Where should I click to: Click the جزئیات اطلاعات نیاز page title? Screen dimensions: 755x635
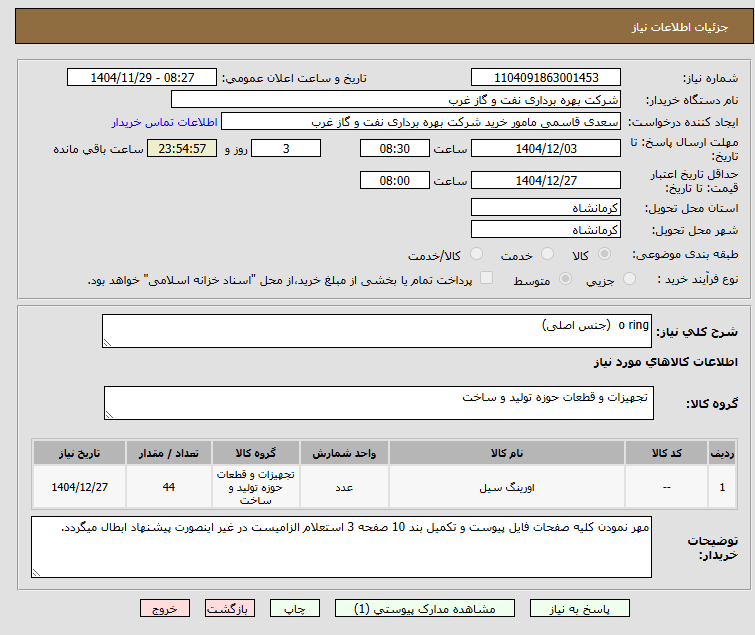click(680, 27)
